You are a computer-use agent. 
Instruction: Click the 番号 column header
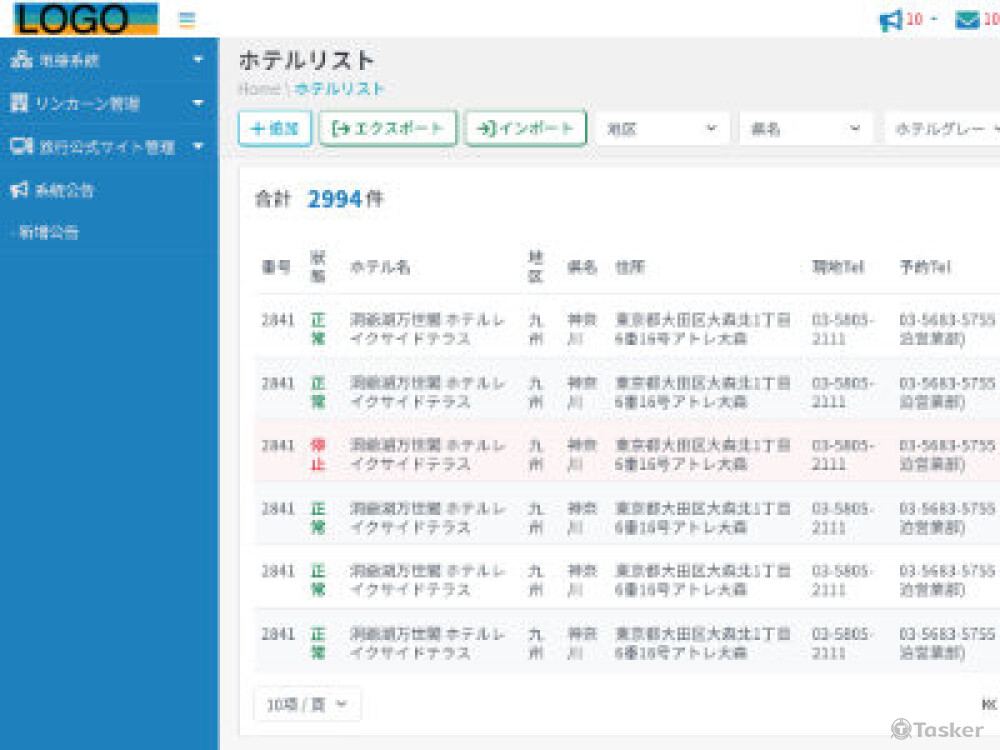point(276,267)
